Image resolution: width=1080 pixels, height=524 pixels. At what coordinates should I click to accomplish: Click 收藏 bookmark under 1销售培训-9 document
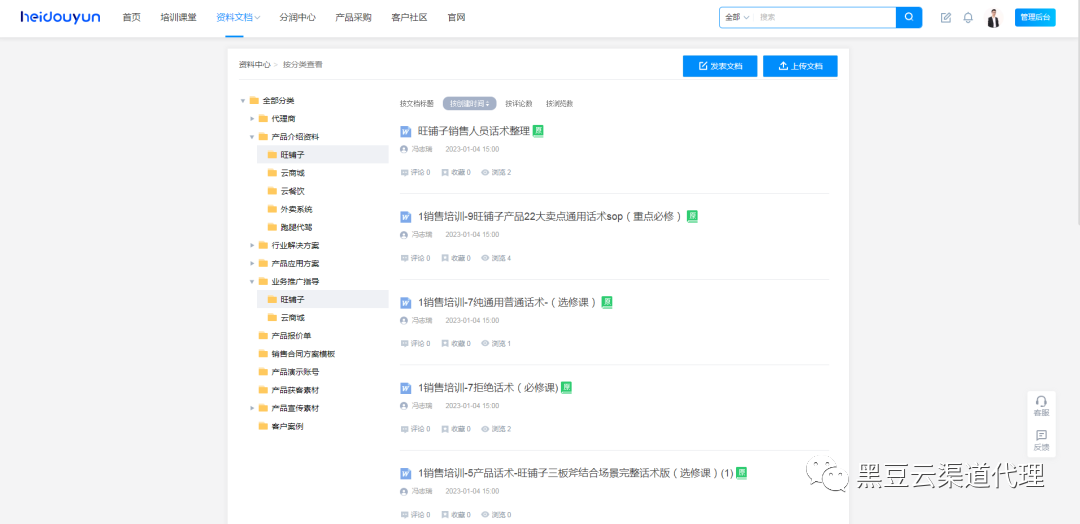click(445, 258)
